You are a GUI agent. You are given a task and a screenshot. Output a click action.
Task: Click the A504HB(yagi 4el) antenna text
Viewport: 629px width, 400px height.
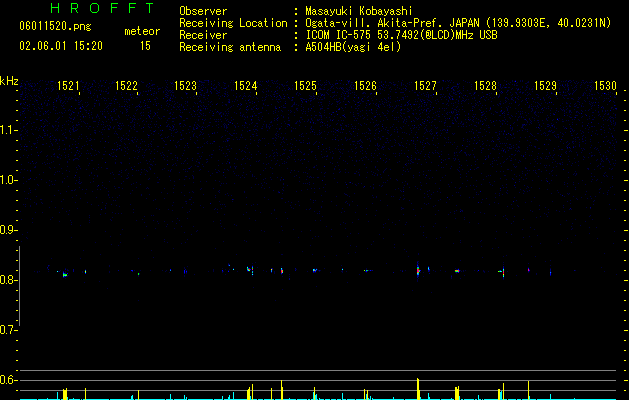click(353, 47)
